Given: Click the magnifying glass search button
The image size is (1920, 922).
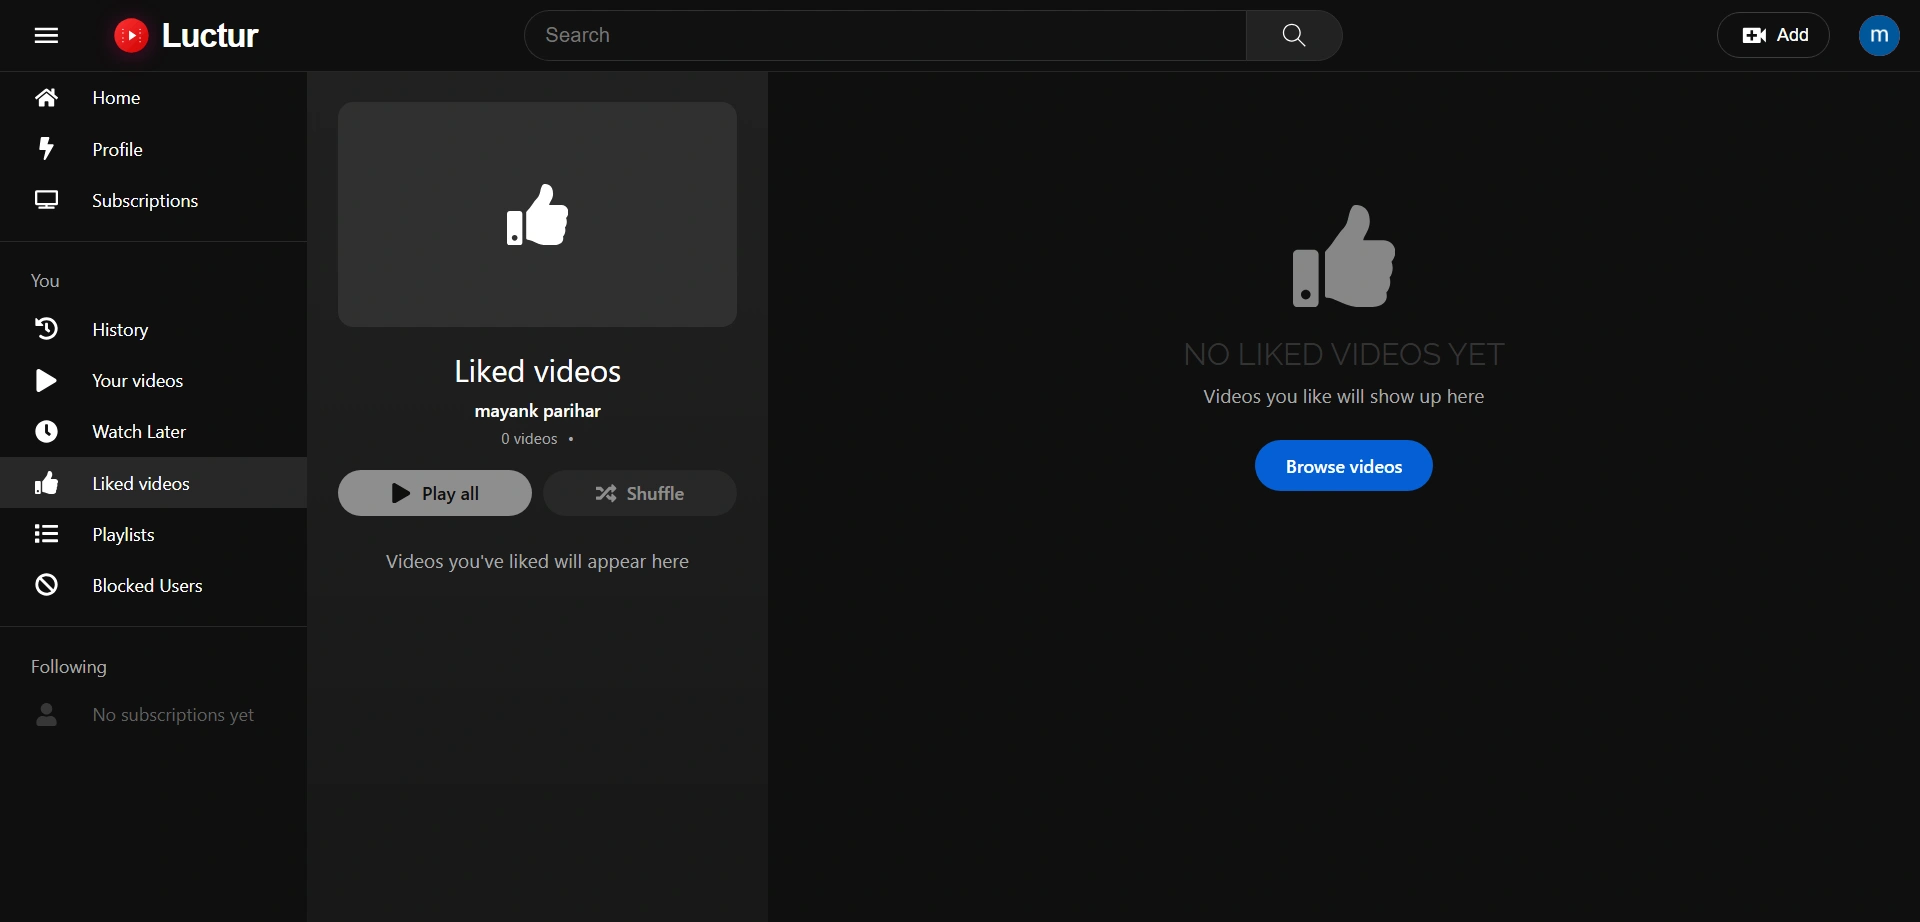Looking at the screenshot, I should pos(1293,36).
